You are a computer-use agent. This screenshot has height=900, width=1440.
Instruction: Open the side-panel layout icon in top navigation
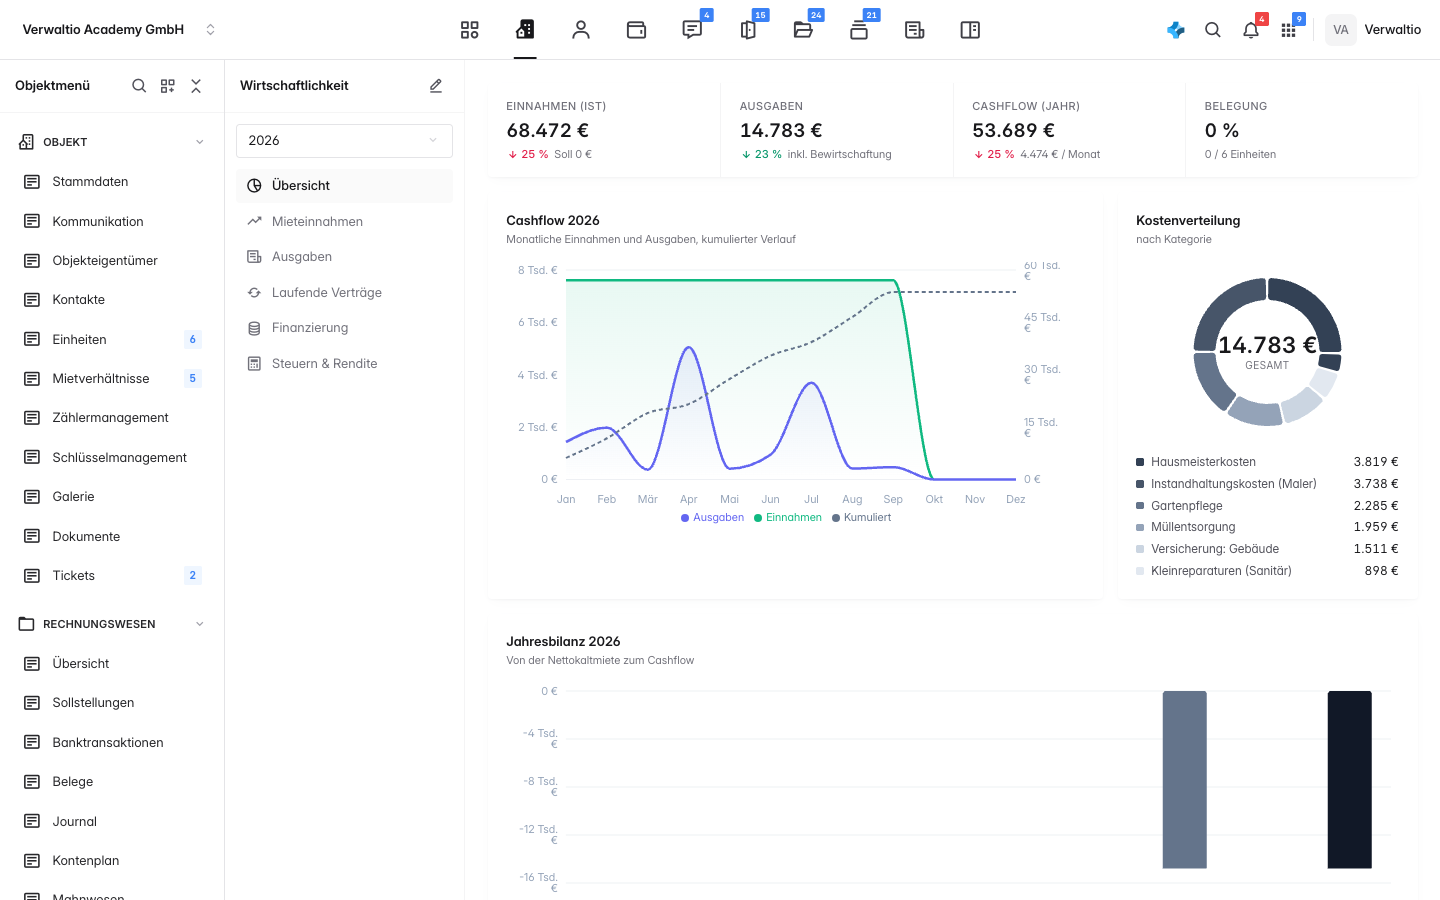970,30
